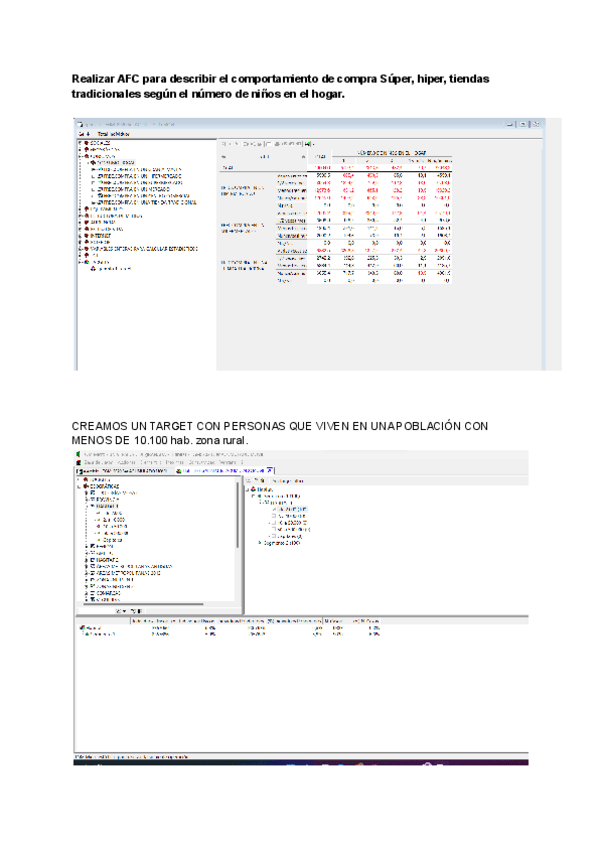Check the last habitat checkbox in target list
The image size is (600, 848).
click(x=272, y=535)
